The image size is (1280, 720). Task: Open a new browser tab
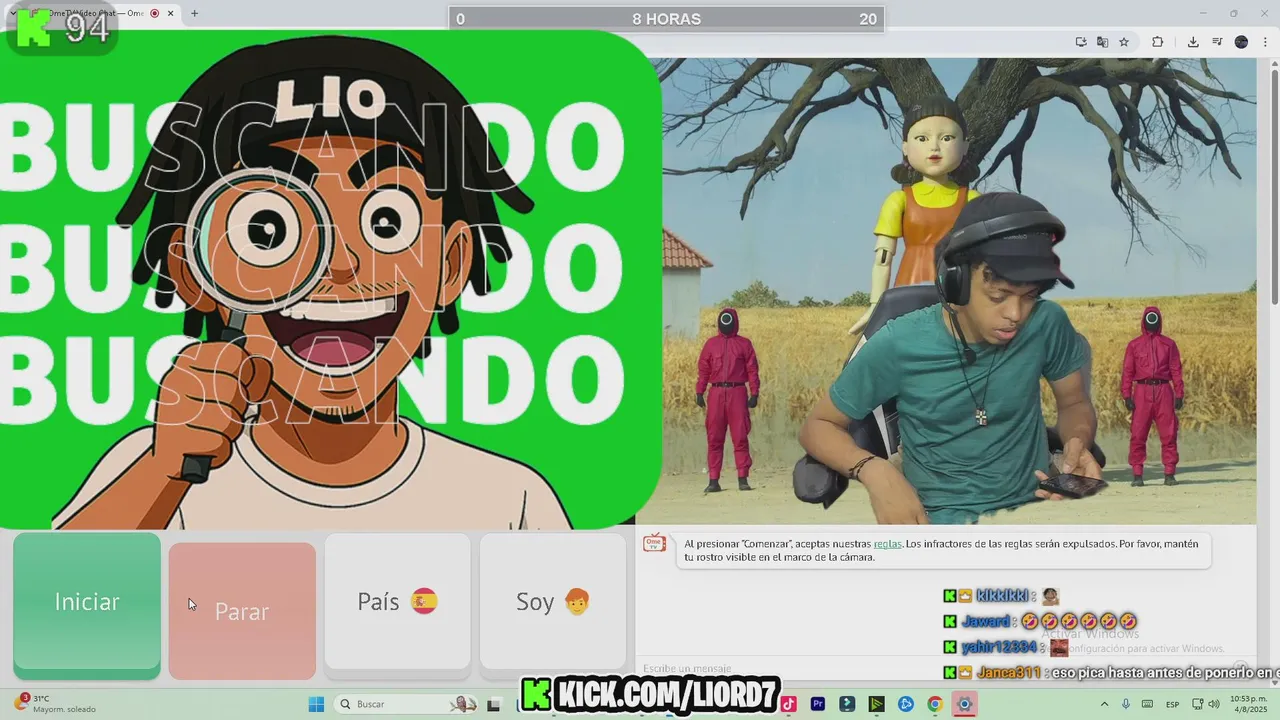194,13
